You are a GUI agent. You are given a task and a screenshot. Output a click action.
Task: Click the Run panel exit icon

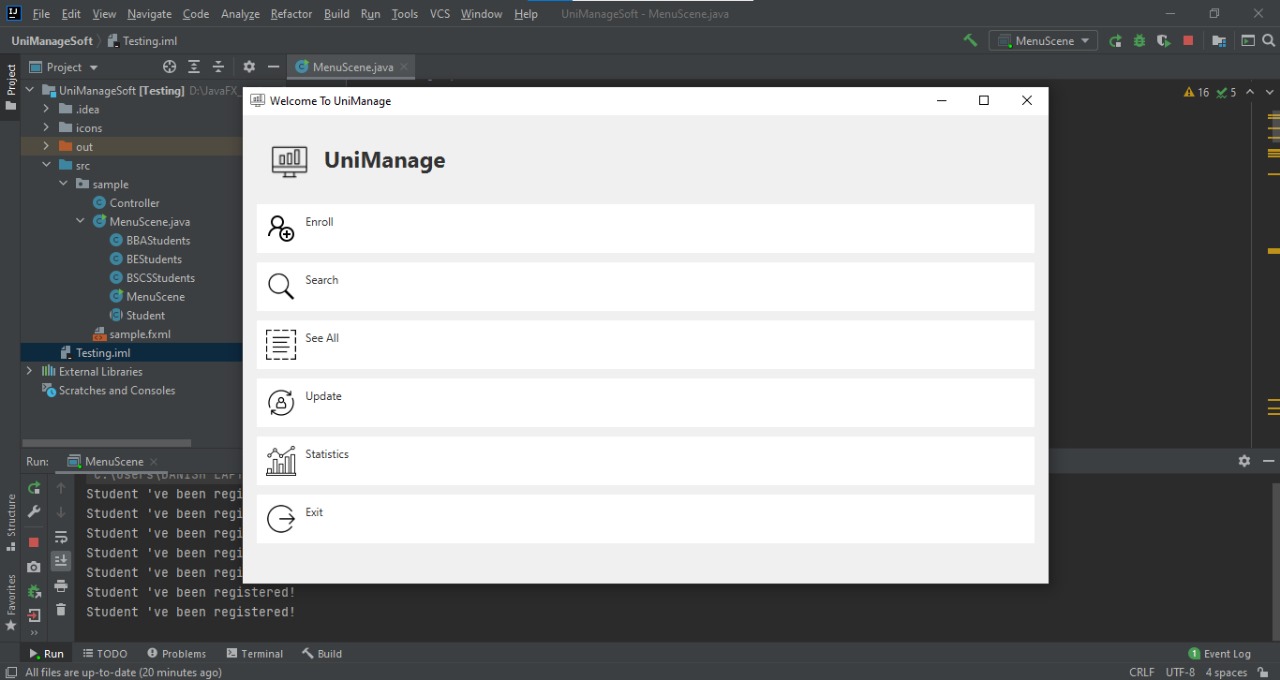click(x=34, y=616)
